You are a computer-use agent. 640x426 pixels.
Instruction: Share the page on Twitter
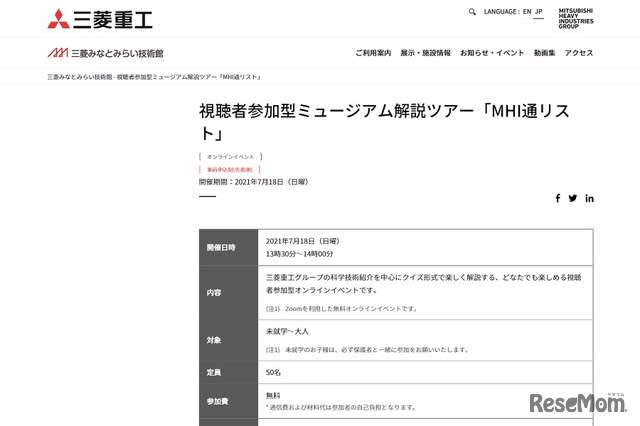(x=573, y=198)
